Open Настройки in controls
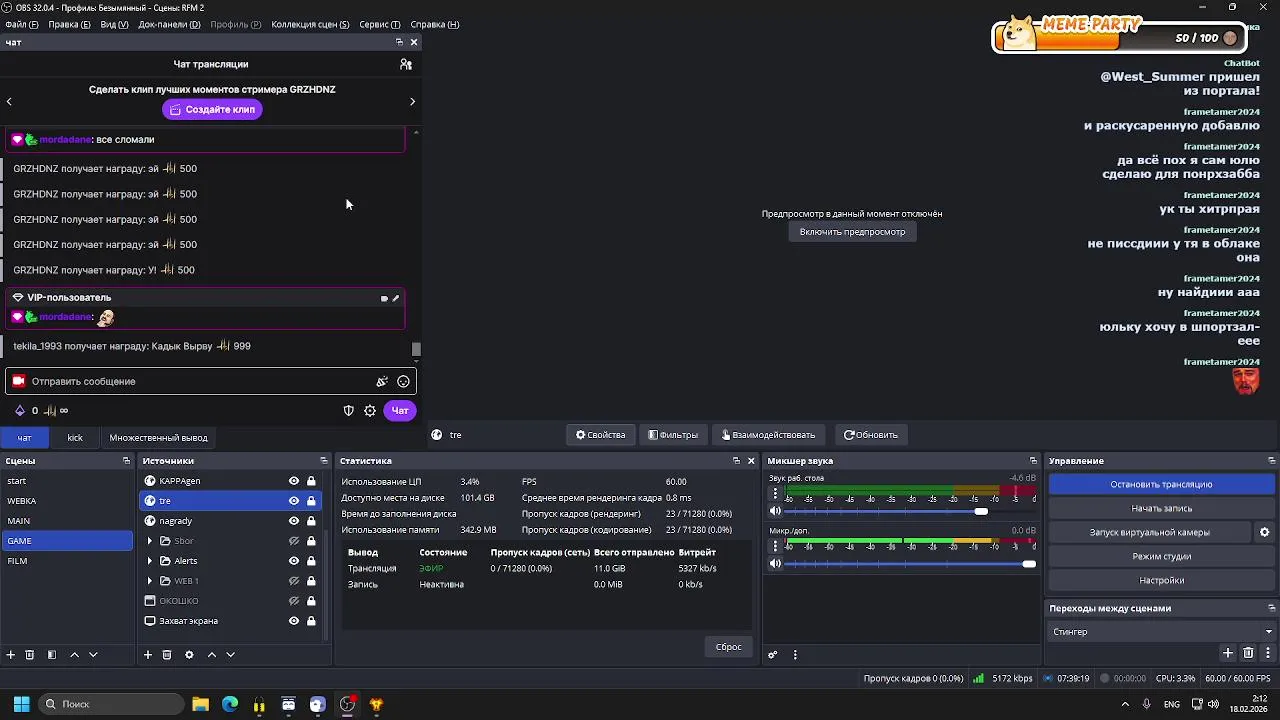Screen dimensions: 1280x720 1161,580
